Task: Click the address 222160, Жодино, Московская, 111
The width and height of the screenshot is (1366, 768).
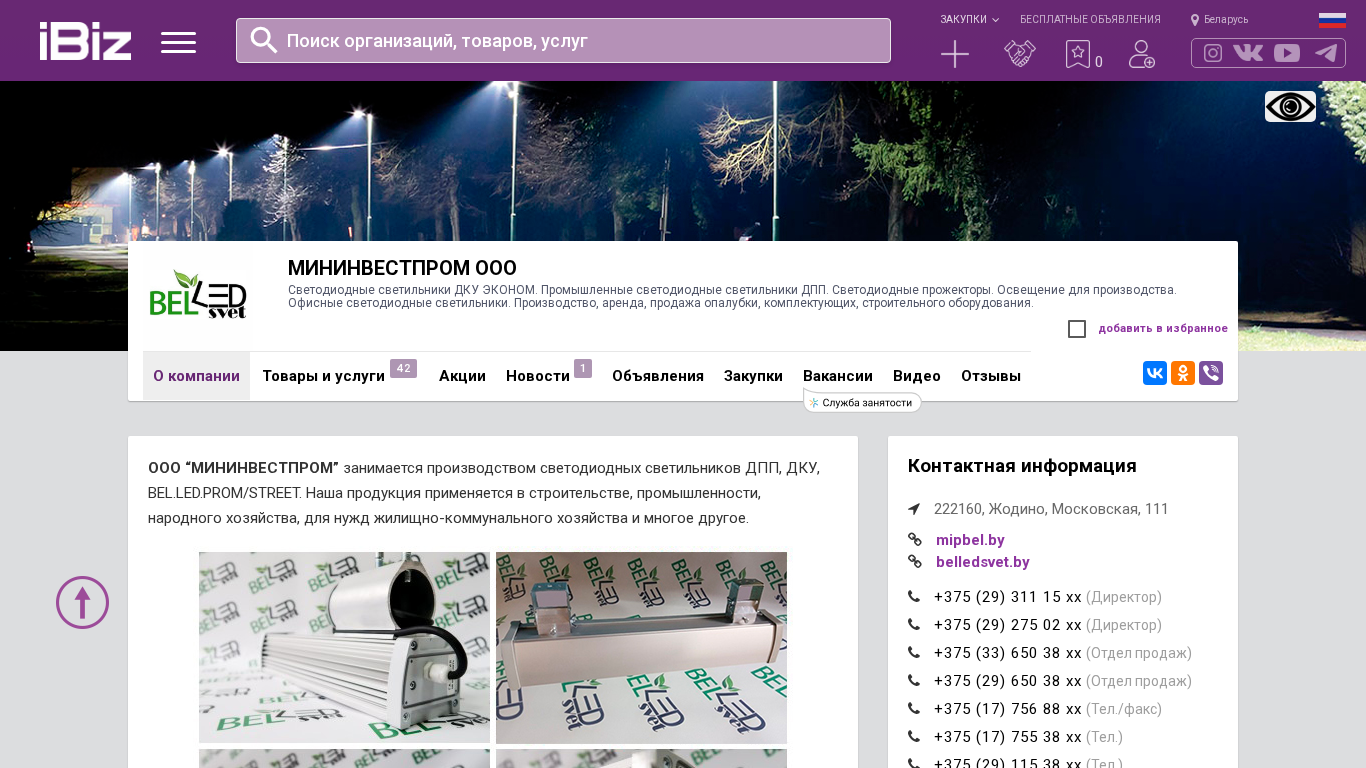Action: [1051, 509]
